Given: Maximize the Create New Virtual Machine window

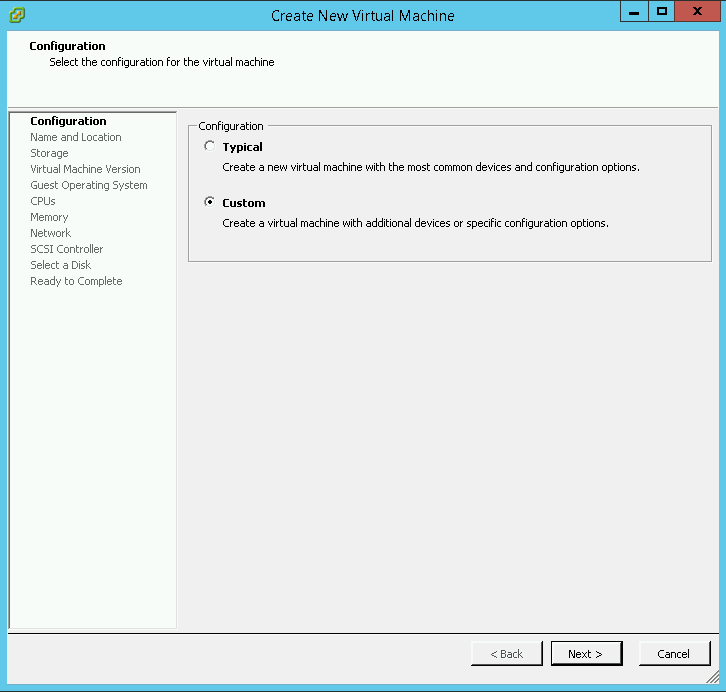Looking at the screenshot, I should coord(661,11).
